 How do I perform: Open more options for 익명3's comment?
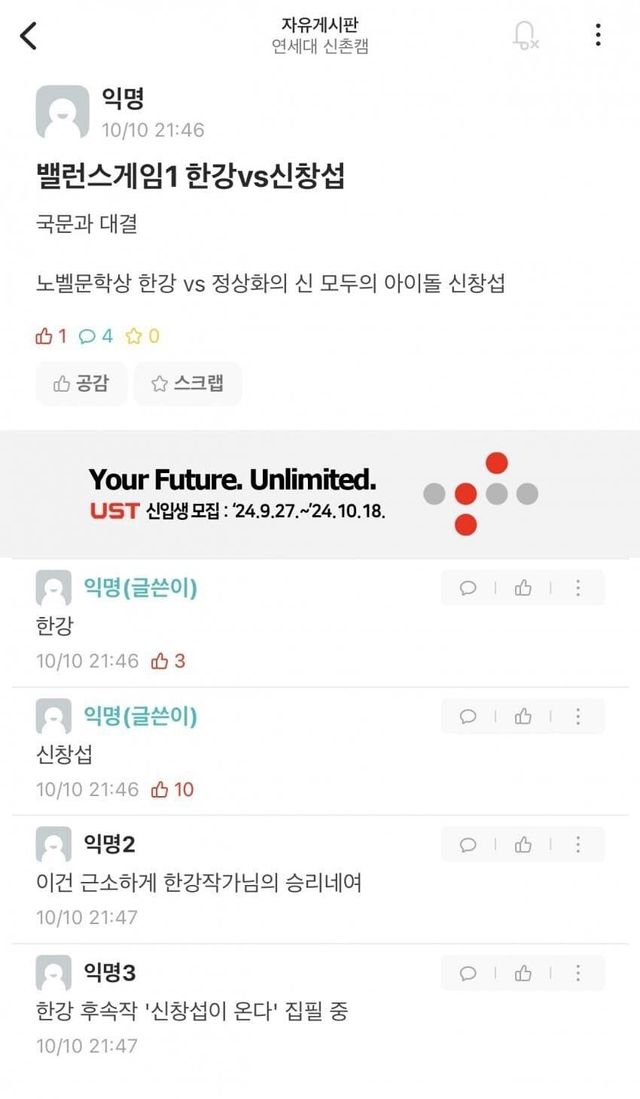pos(578,973)
